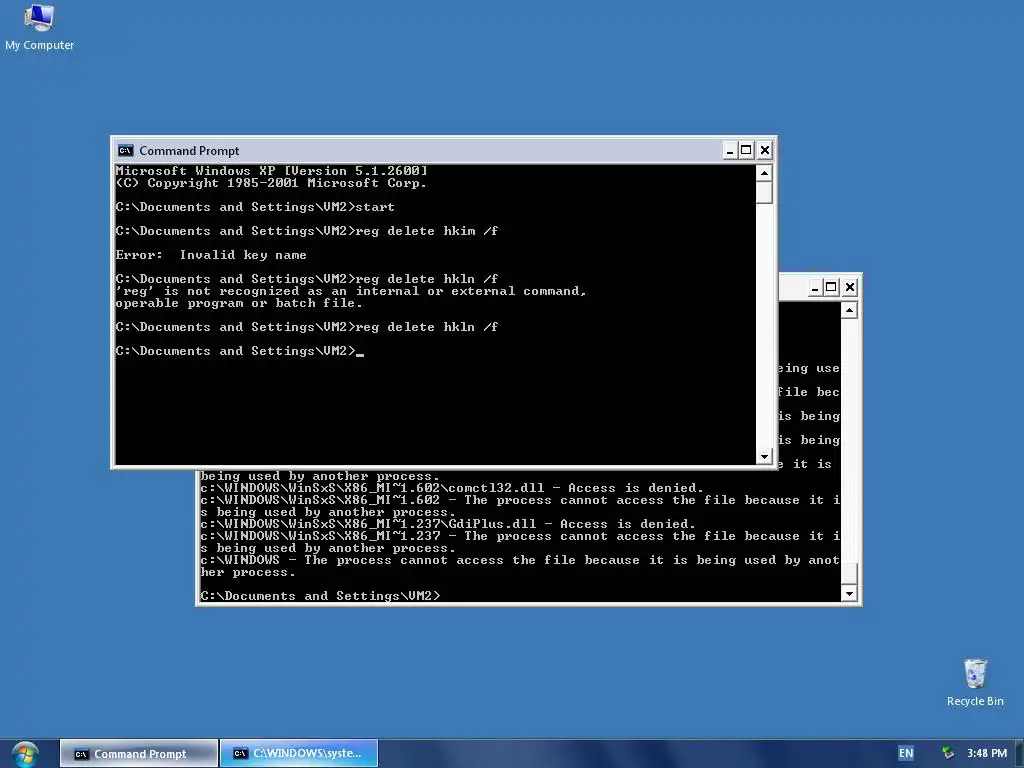This screenshot has width=1024, height=768.
Task: Click the last prompt in background console
Action: pyautogui.click(x=321, y=596)
